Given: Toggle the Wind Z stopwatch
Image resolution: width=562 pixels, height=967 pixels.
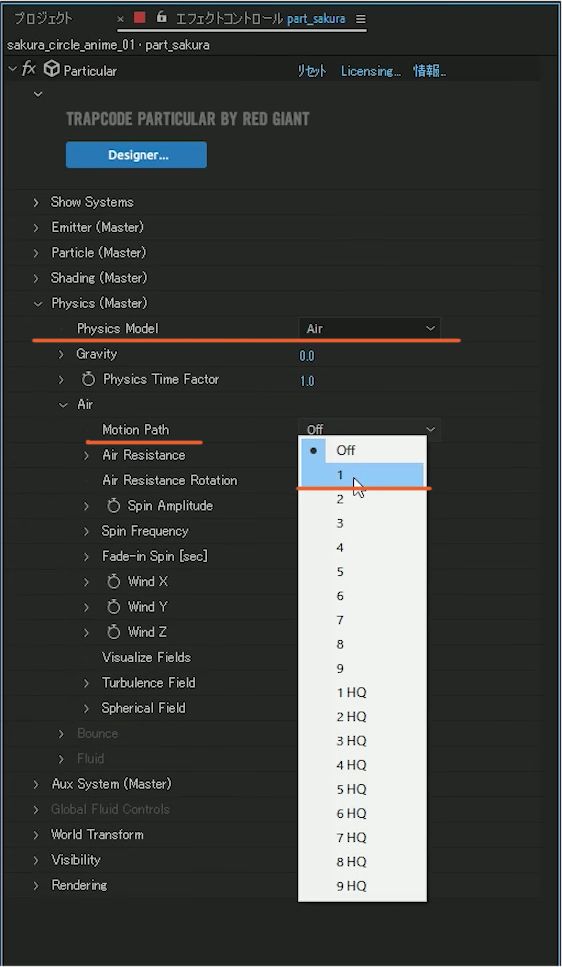Looking at the screenshot, I should [113, 632].
